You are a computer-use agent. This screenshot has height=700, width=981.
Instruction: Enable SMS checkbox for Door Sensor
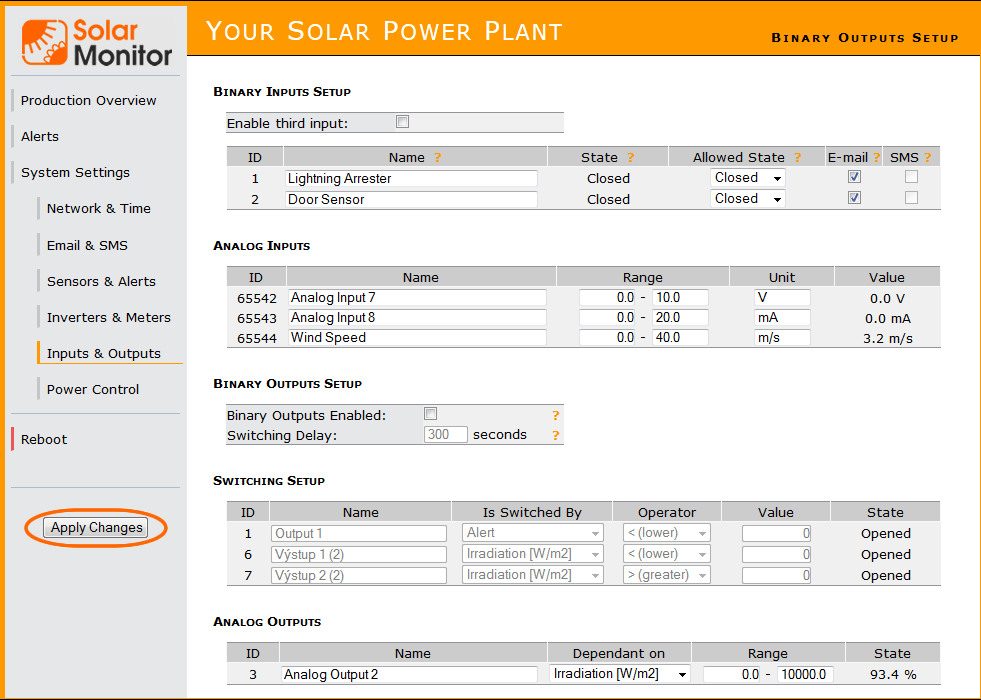911,198
